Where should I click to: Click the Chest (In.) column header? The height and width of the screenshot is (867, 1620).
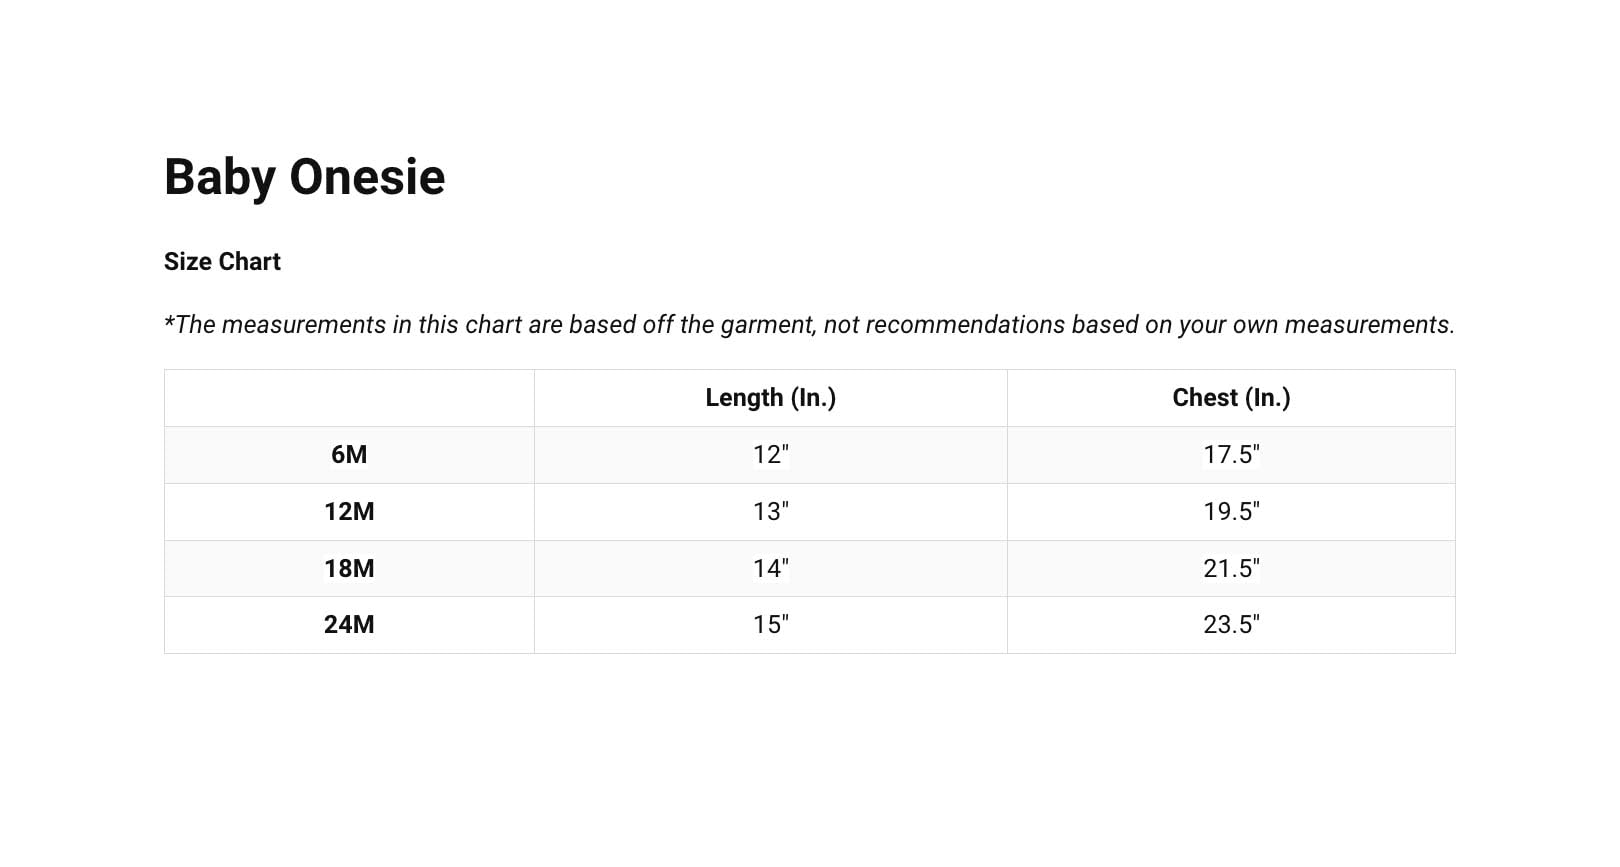click(x=1231, y=398)
